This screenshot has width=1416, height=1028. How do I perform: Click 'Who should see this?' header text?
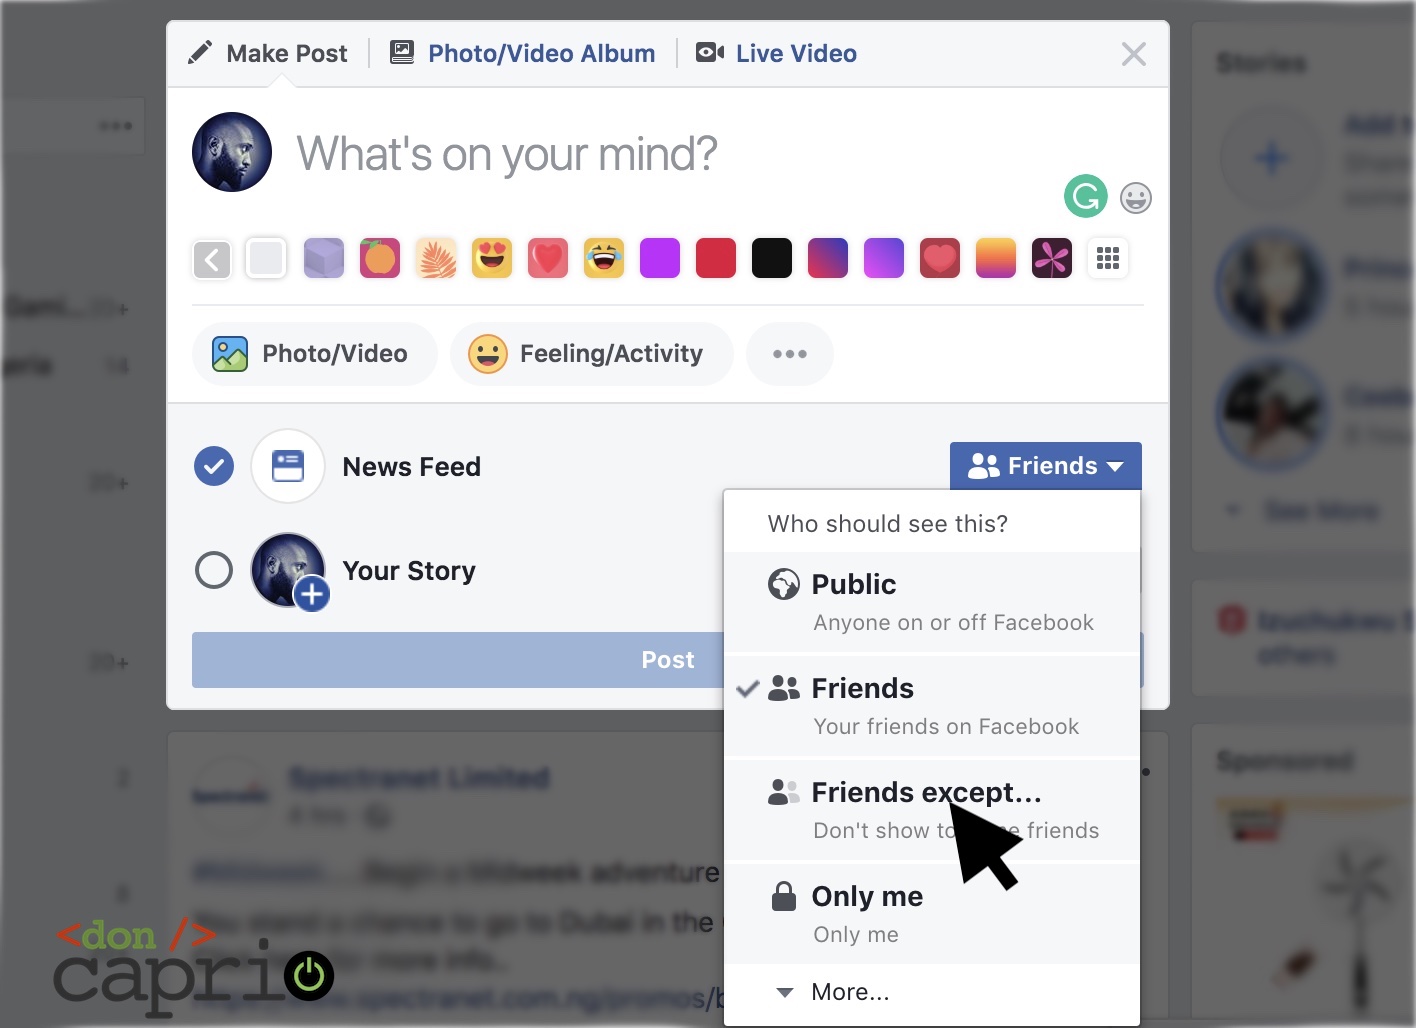click(x=888, y=524)
